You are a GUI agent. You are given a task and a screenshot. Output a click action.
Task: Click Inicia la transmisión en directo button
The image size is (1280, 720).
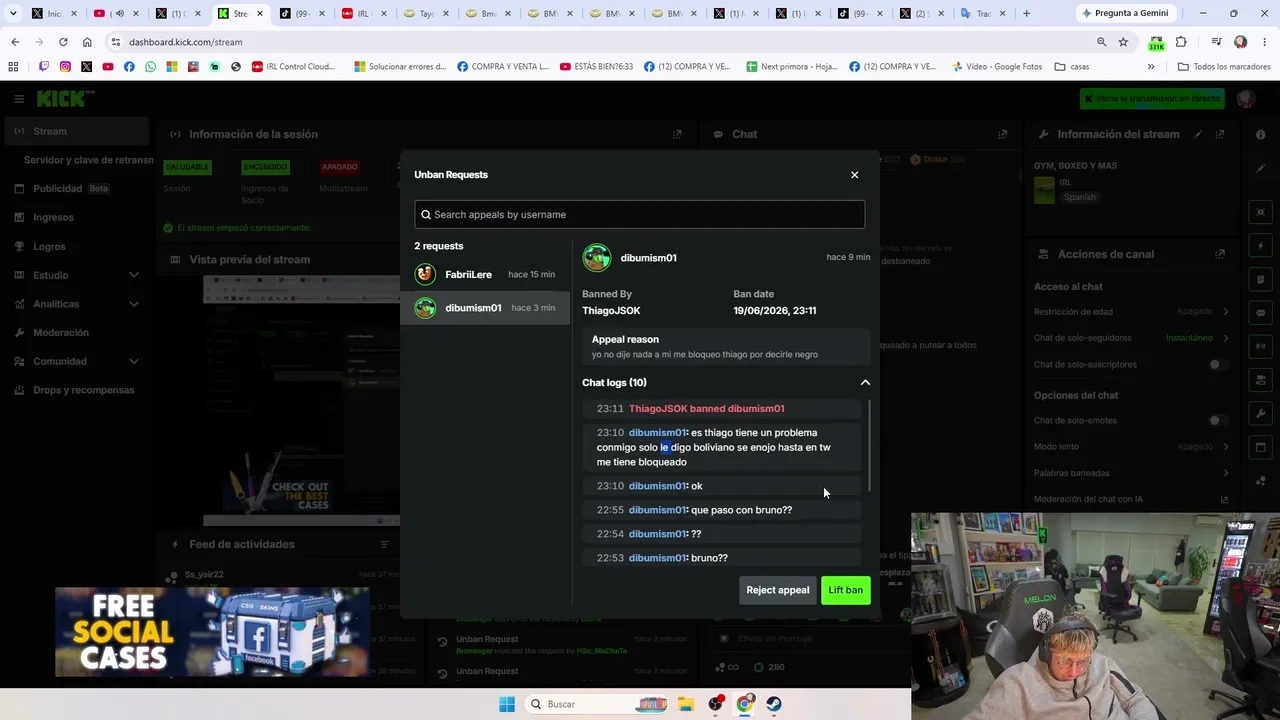(1153, 99)
